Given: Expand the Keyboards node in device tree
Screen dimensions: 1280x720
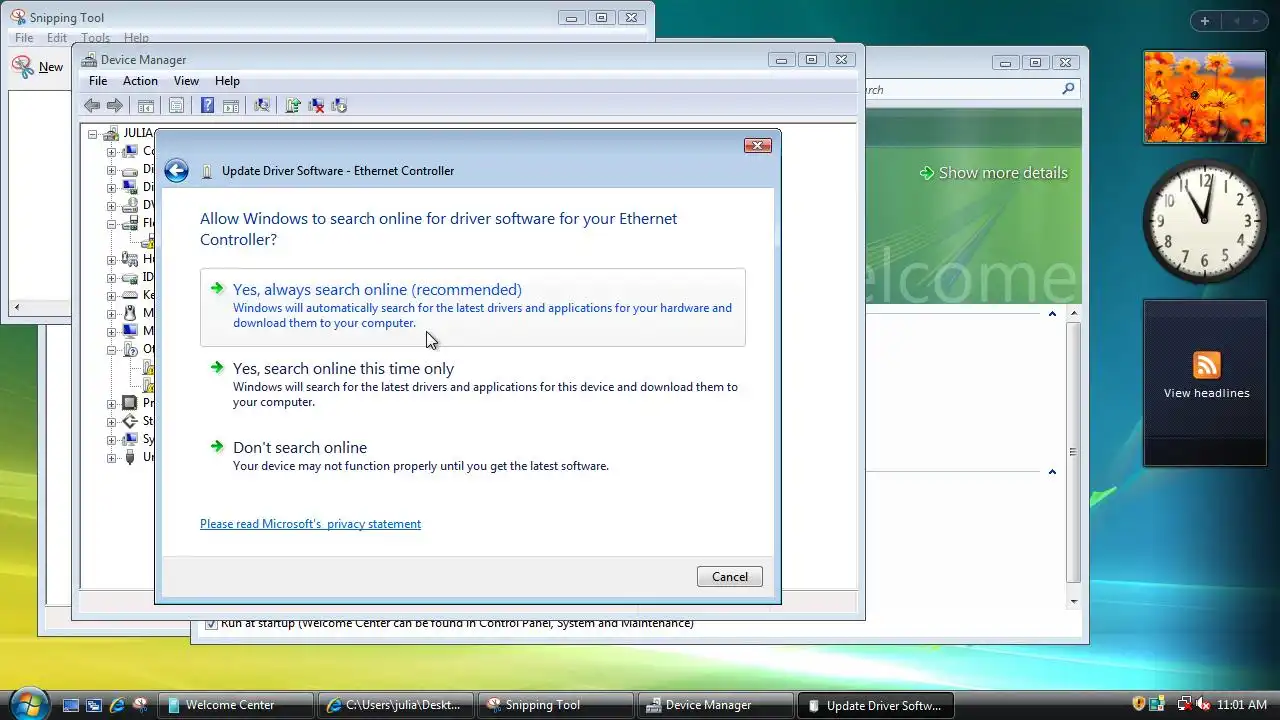Looking at the screenshot, I should coord(111,296).
